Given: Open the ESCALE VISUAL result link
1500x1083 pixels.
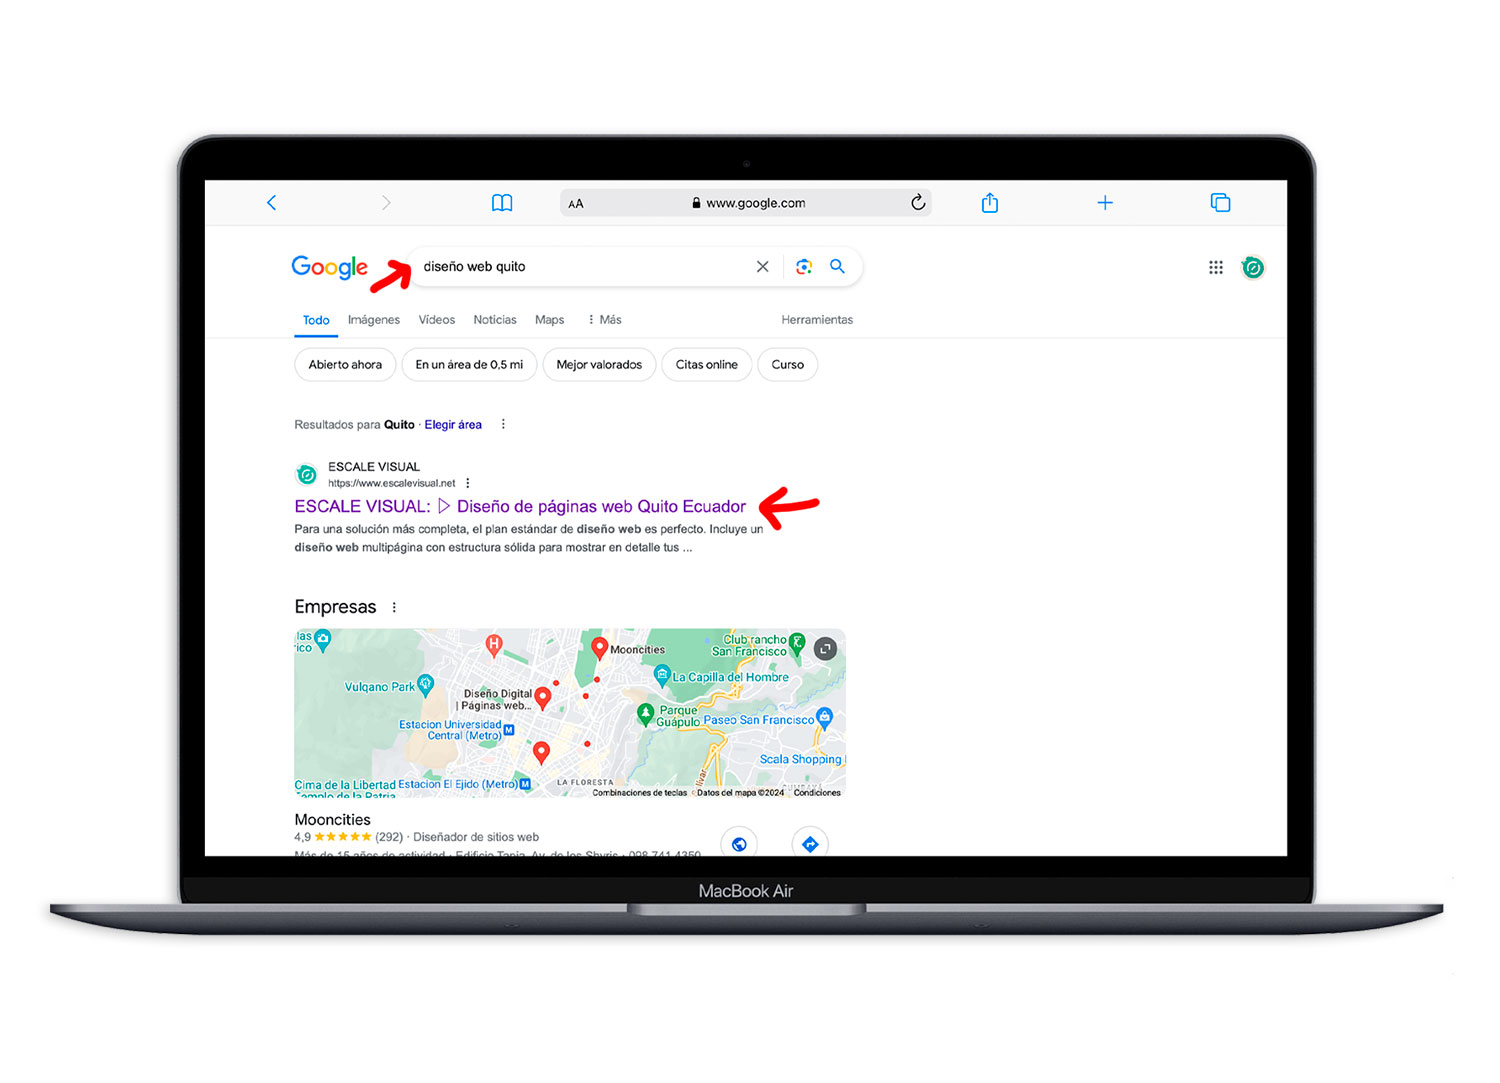Looking at the screenshot, I should click(x=519, y=507).
